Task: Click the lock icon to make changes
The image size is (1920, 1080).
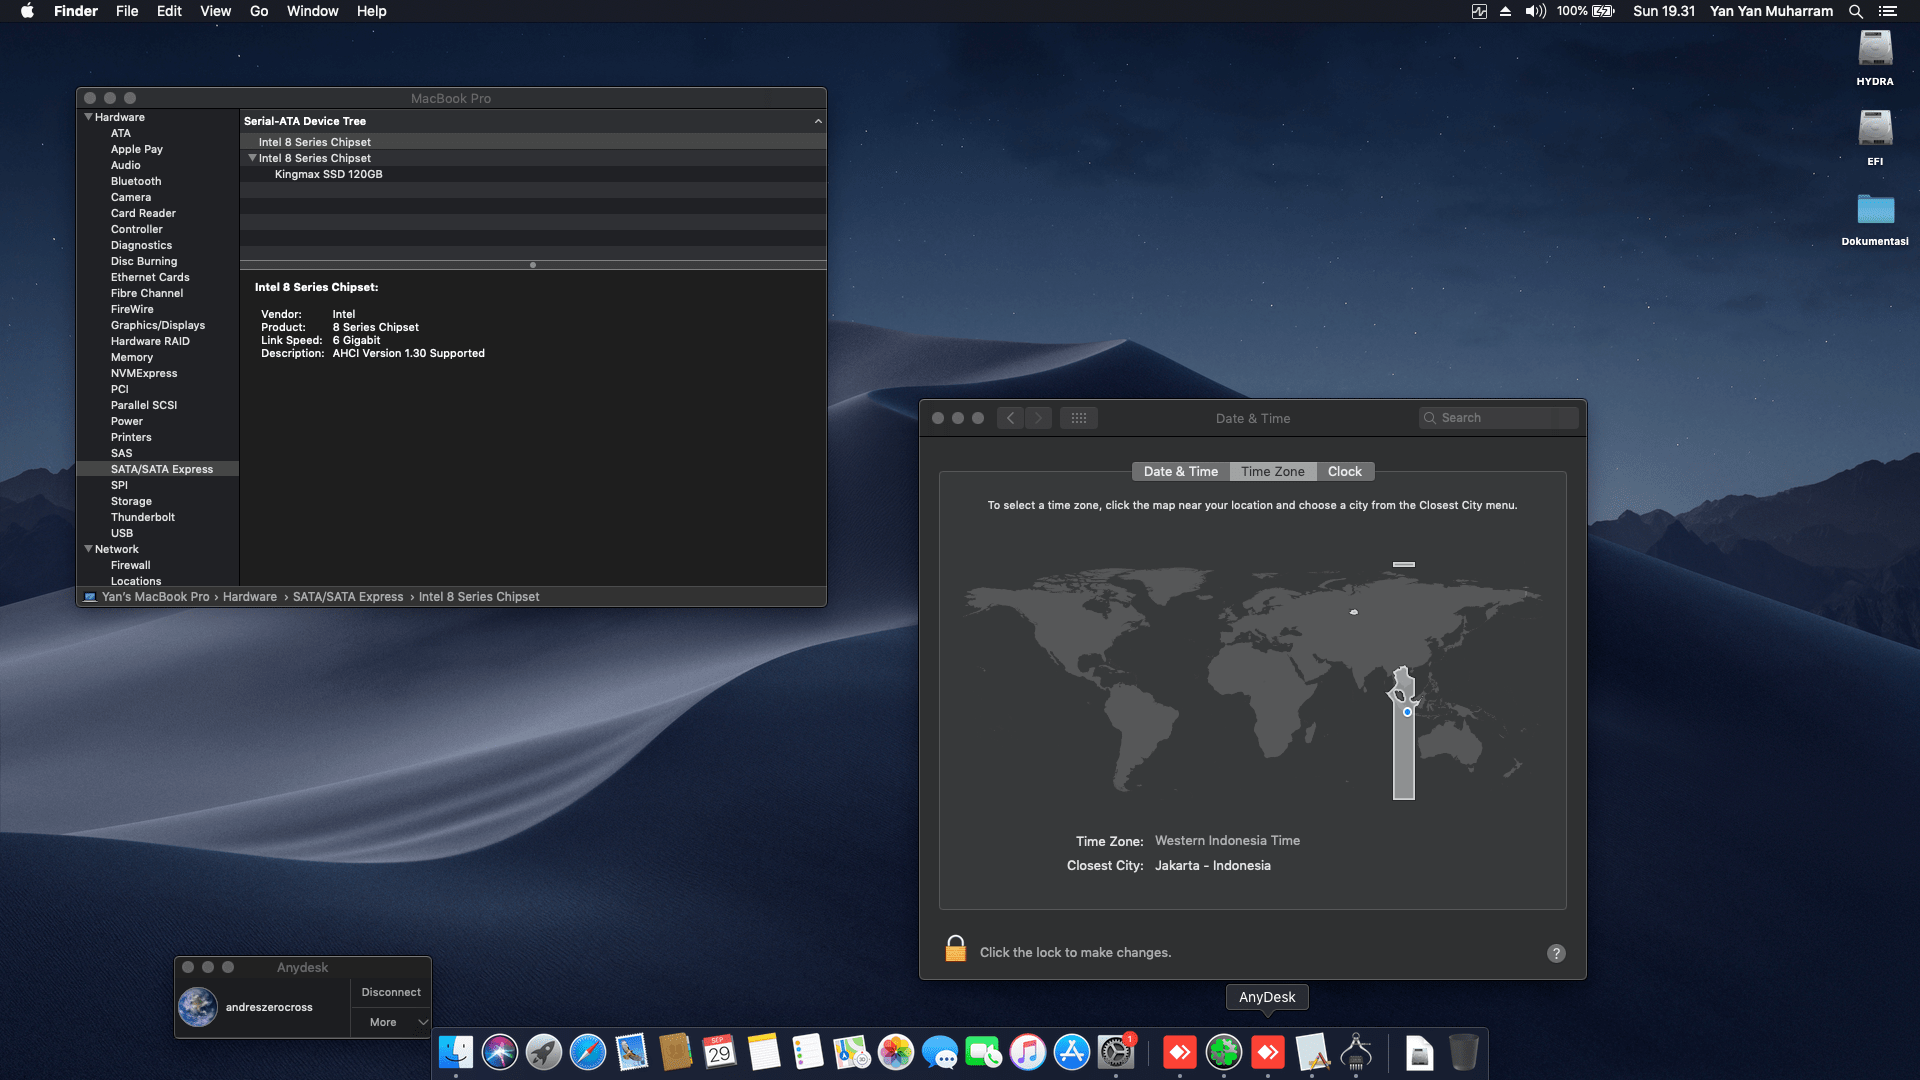Action: point(955,949)
